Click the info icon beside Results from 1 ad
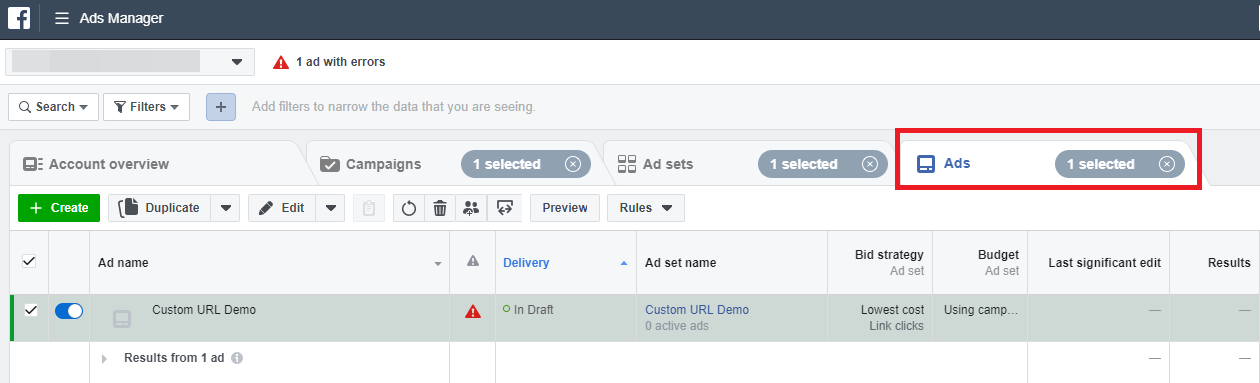Image resolution: width=1260 pixels, height=383 pixels. point(237,358)
